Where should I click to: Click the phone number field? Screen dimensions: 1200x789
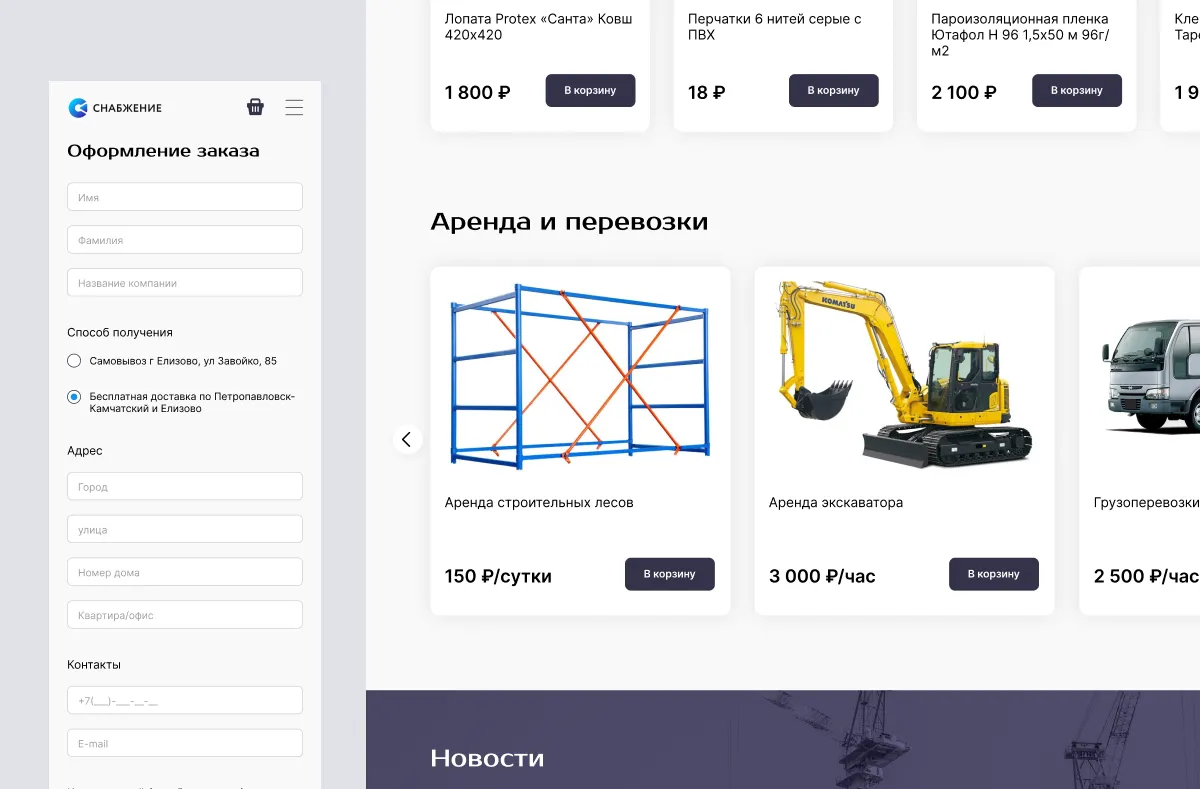click(184, 700)
